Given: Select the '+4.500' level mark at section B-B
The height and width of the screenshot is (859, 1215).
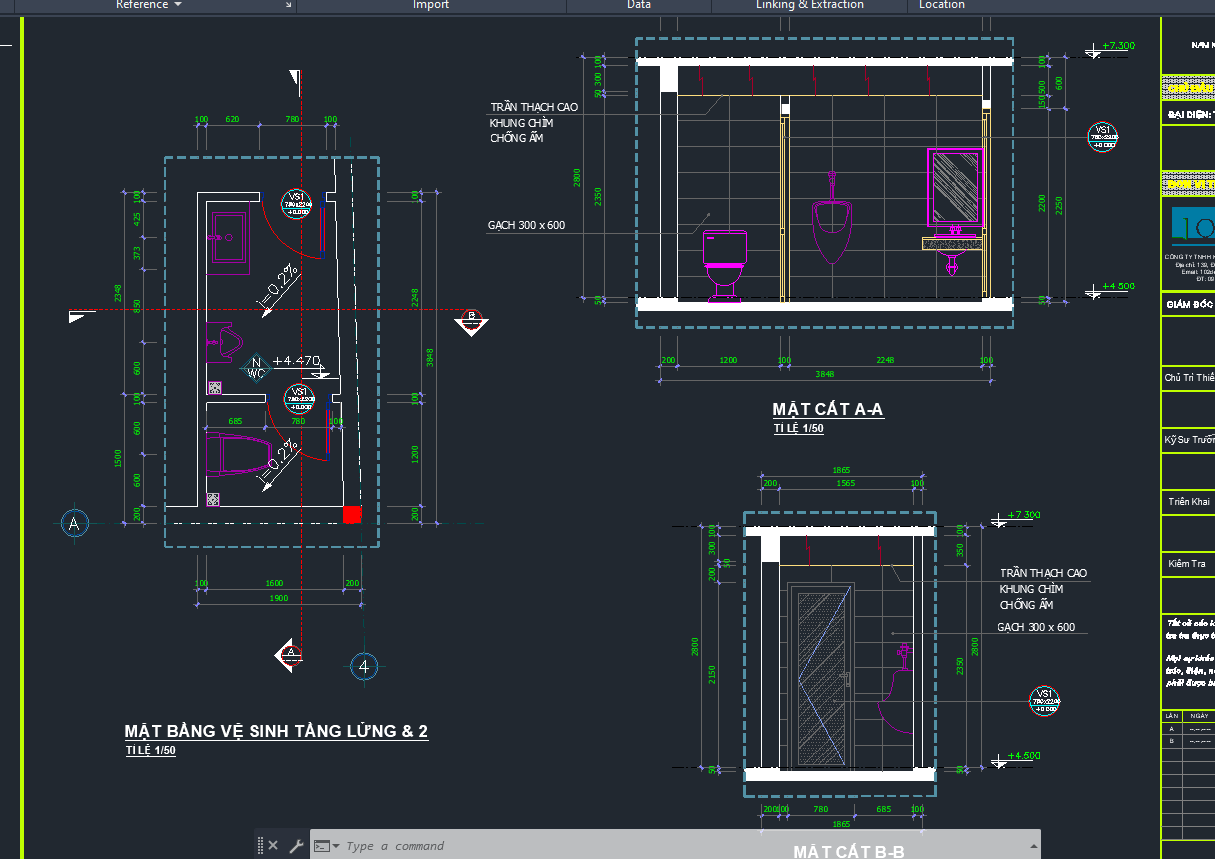Looking at the screenshot, I should [1025, 755].
